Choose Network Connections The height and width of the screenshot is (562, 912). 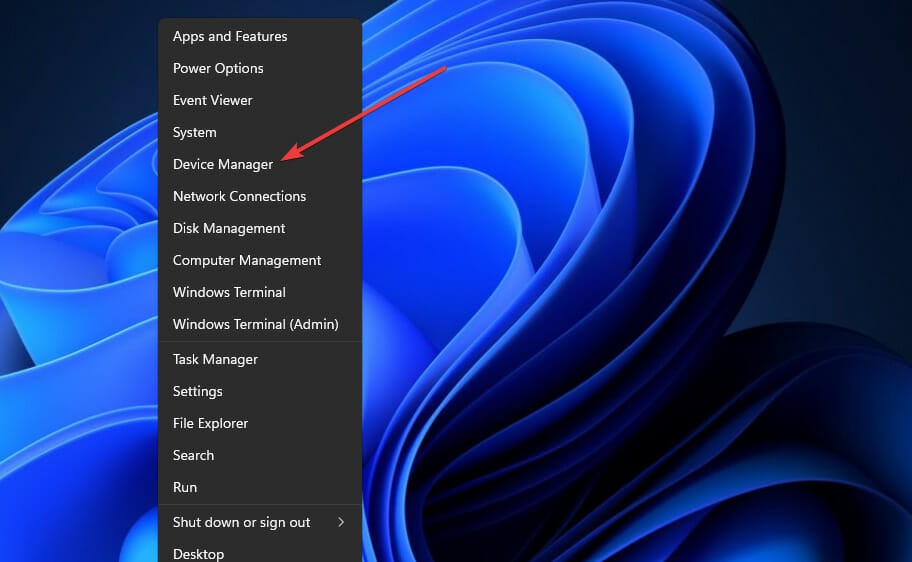pyautogui.click(x=260, y=196)
